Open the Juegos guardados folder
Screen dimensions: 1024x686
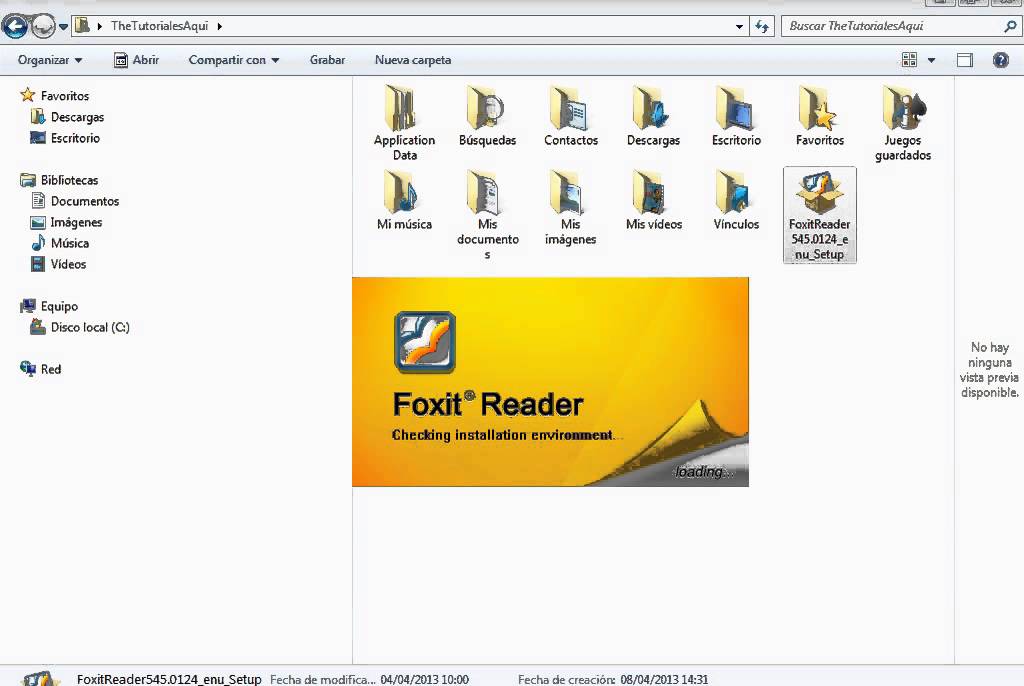click(903, 123)
